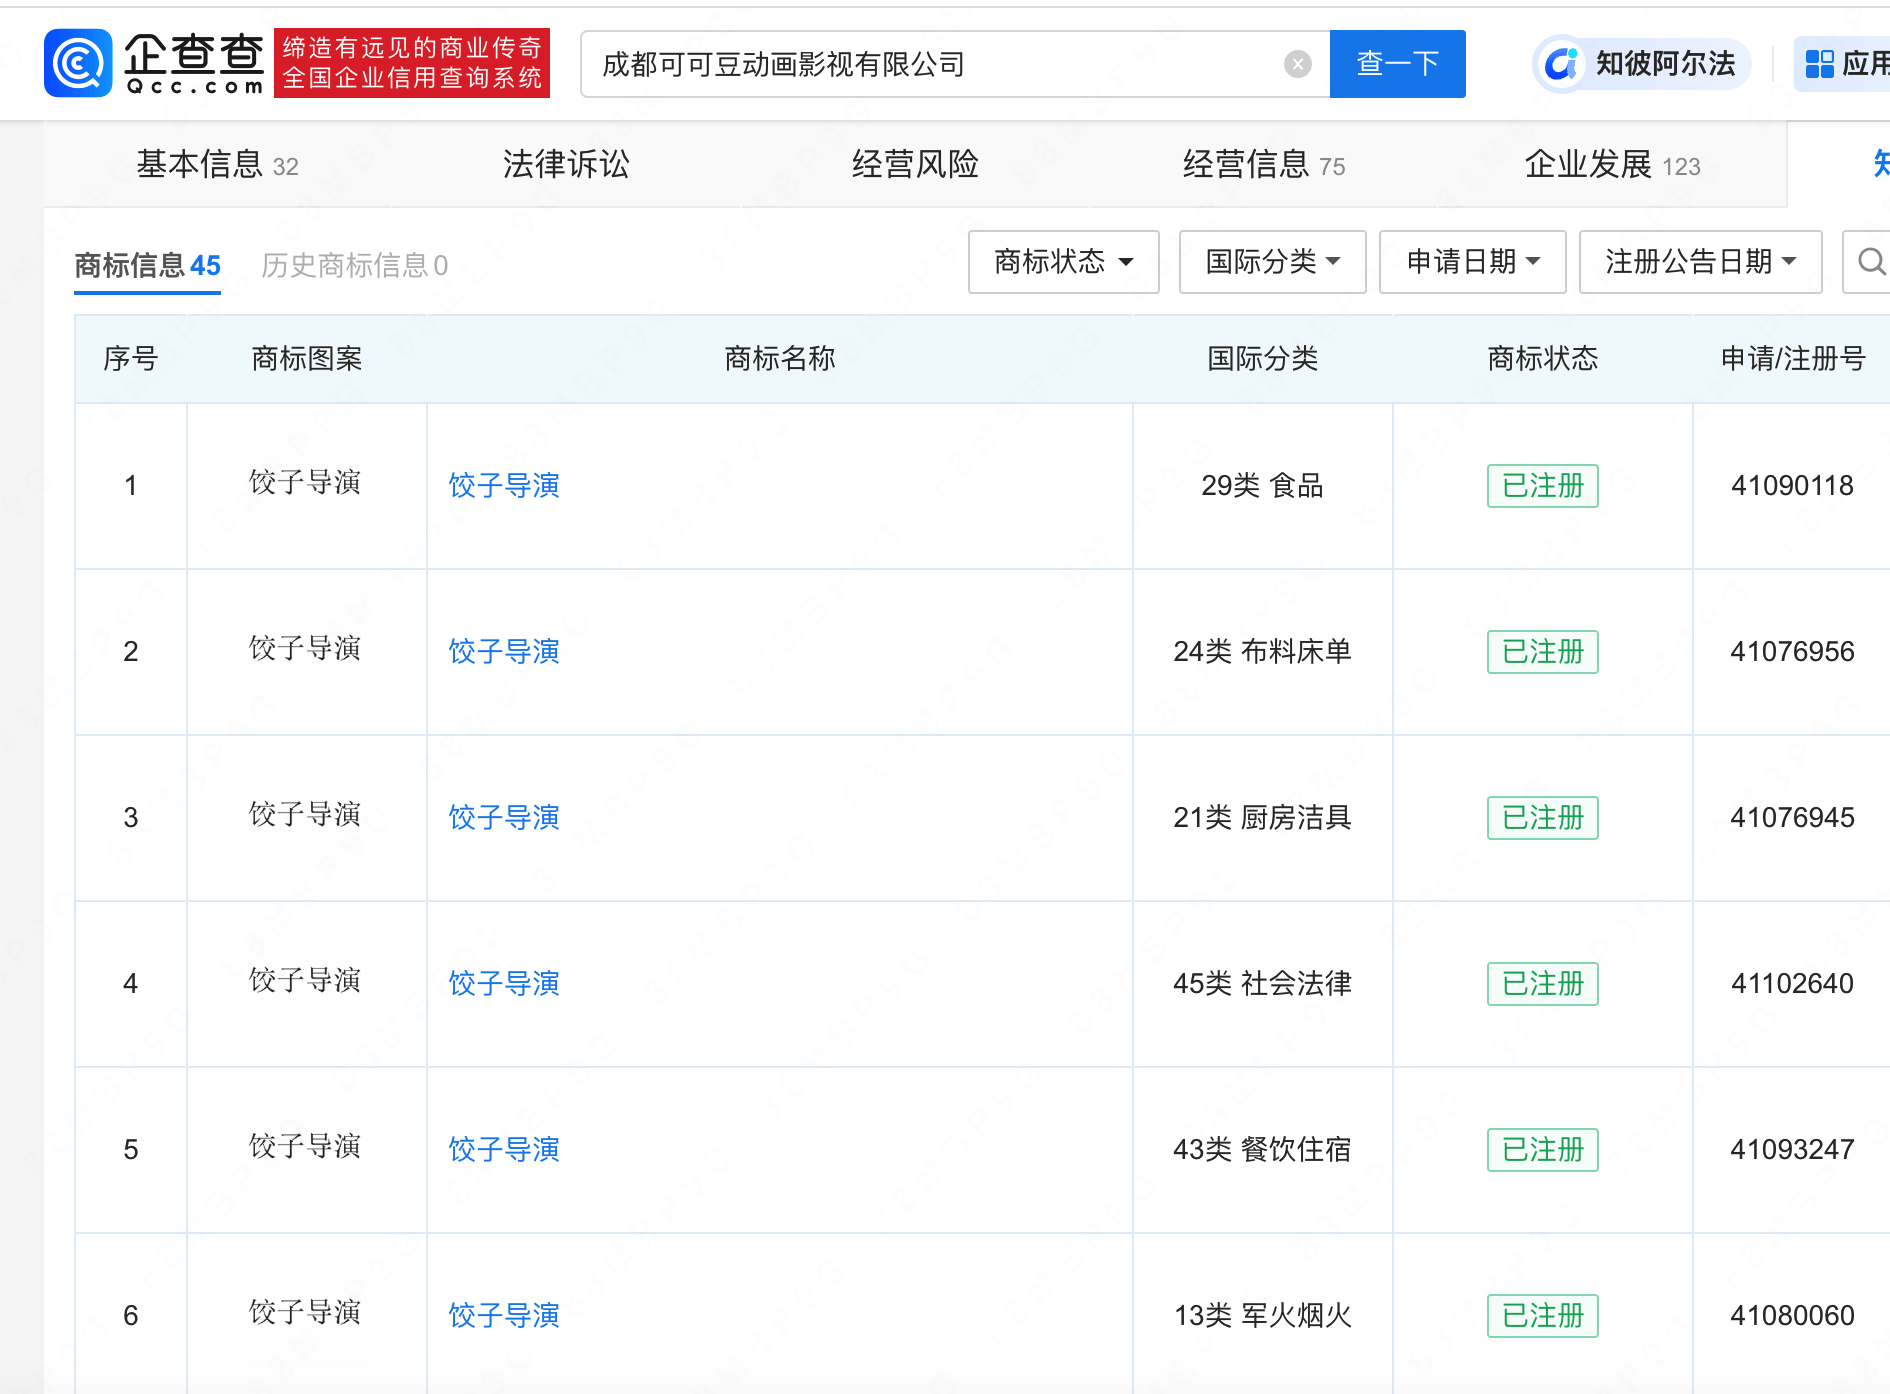Click the 45类 社会法律 cell

pos(1262,984)
